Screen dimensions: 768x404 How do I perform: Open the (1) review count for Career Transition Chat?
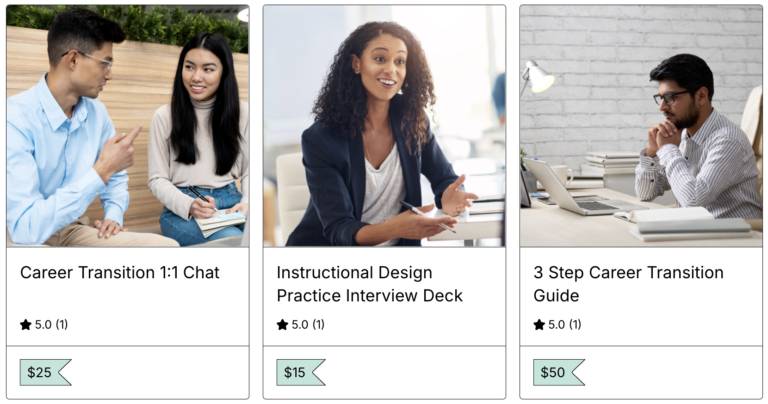pos(62,325)
